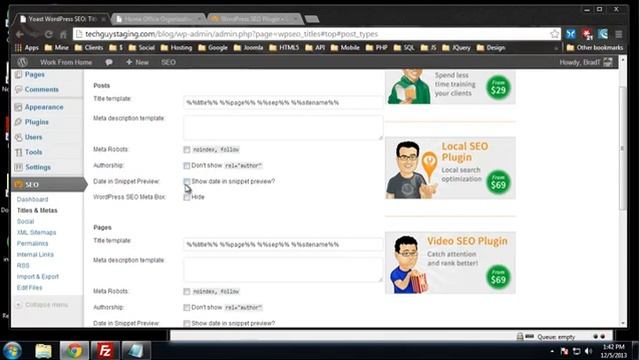Open File Explorer from the taskbar
Viewport: 640px width, 360px height.
[43, 351]
